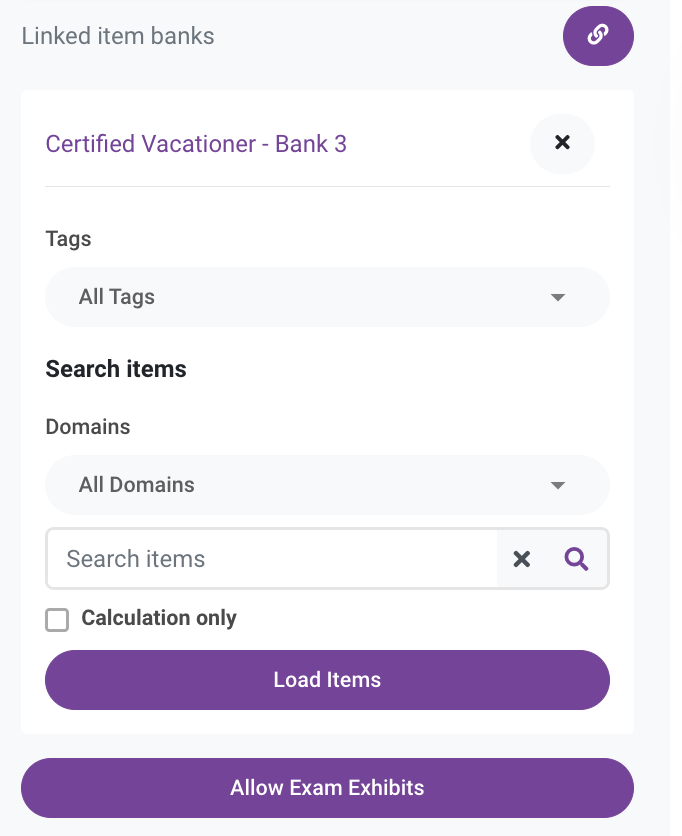
Task: Click the bold Search items section heading
Action: coord(116,369)
